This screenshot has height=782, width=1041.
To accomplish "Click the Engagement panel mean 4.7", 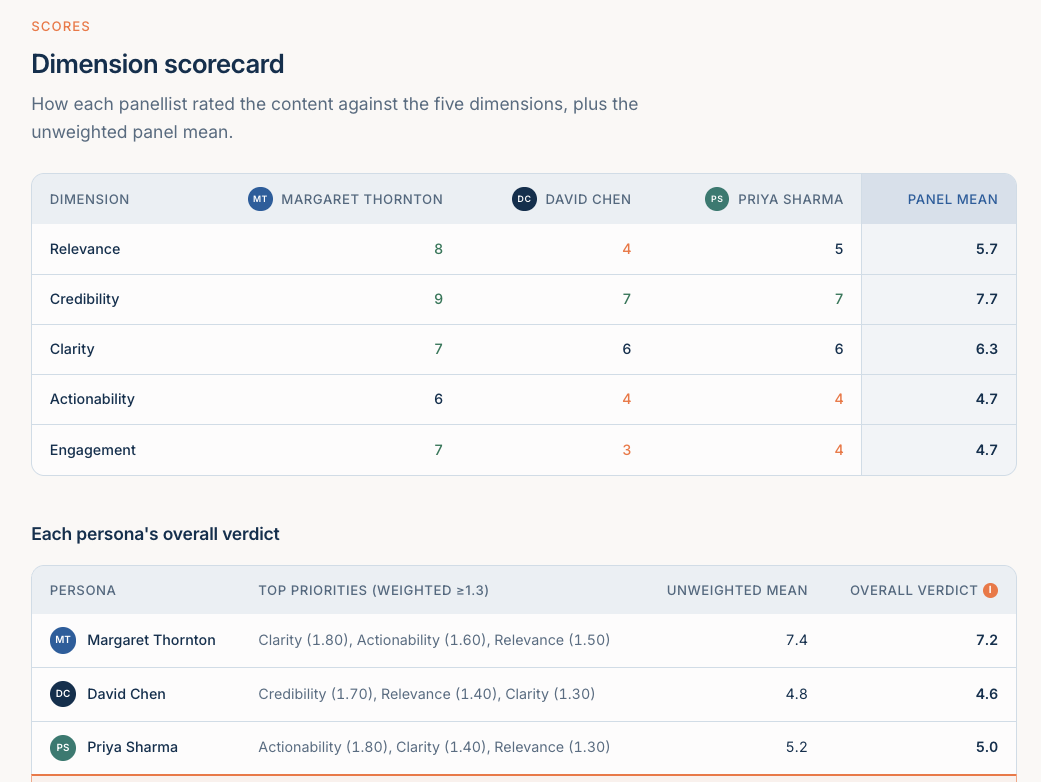I will click(987, 450).
